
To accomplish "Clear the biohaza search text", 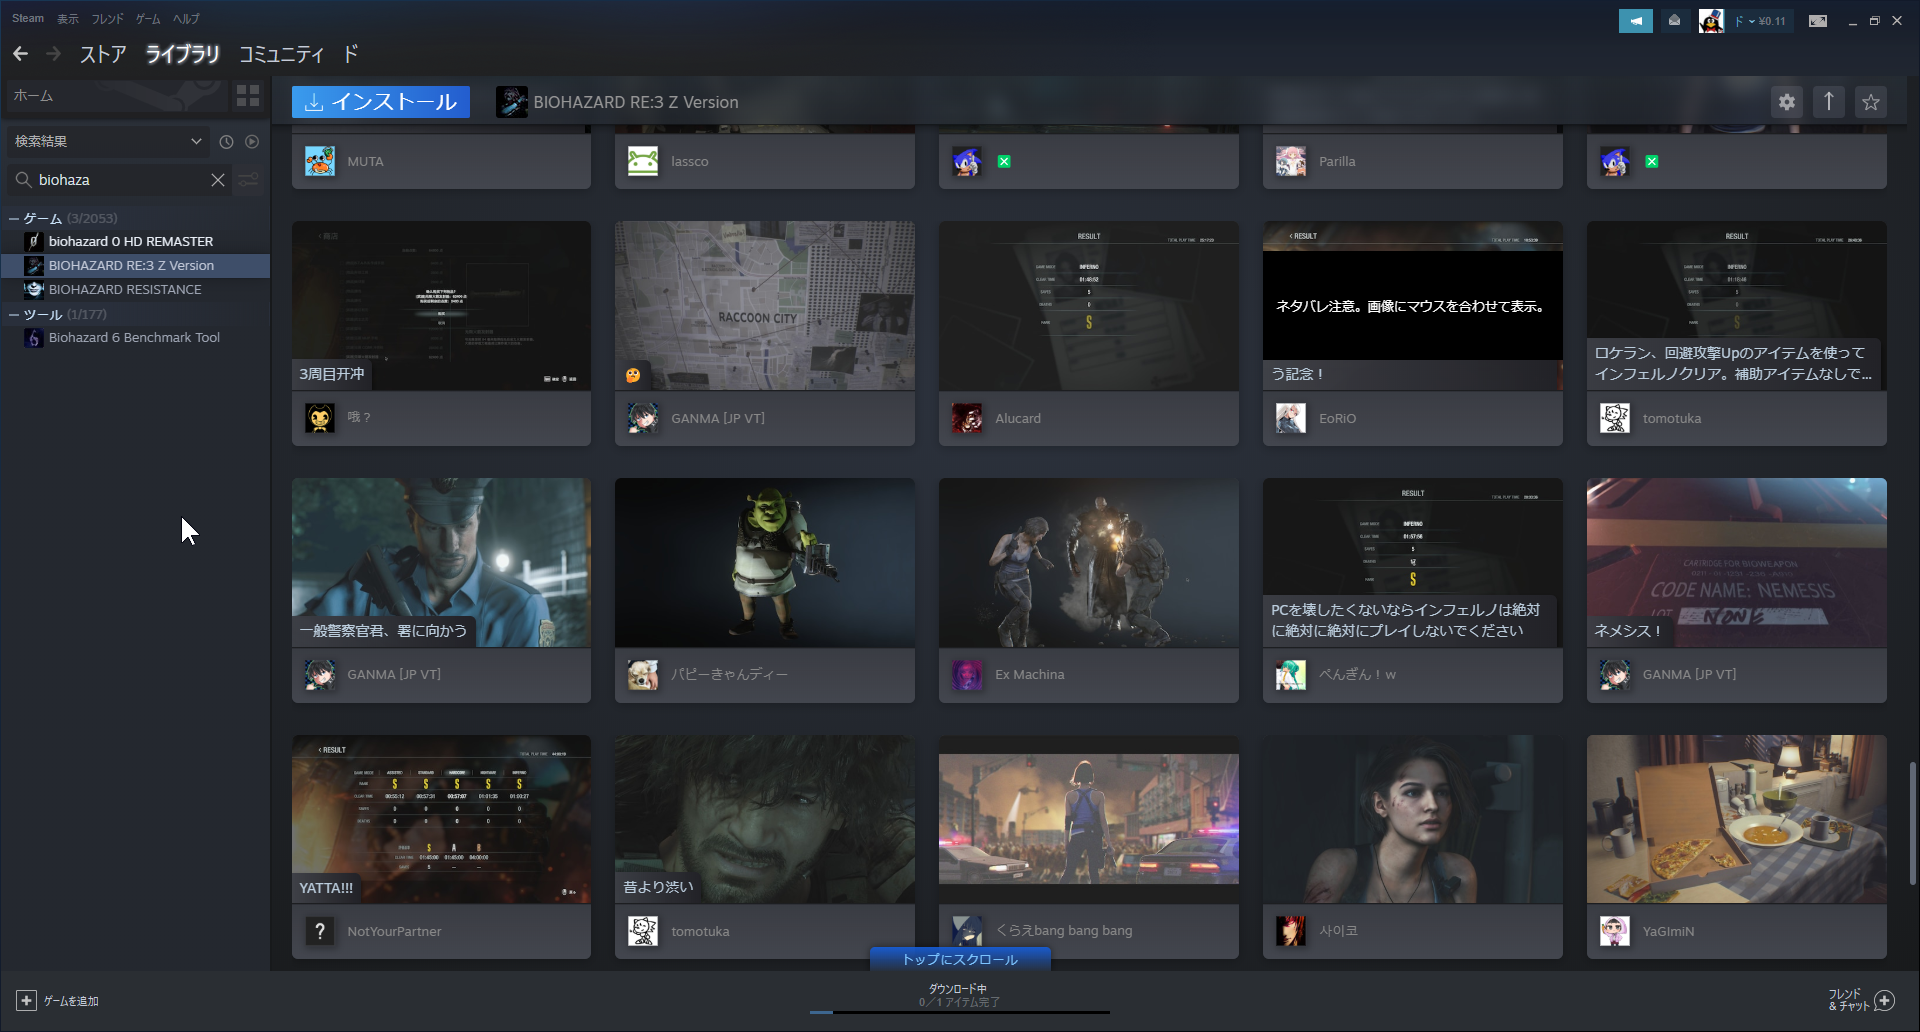I will [x=218, y=180].
